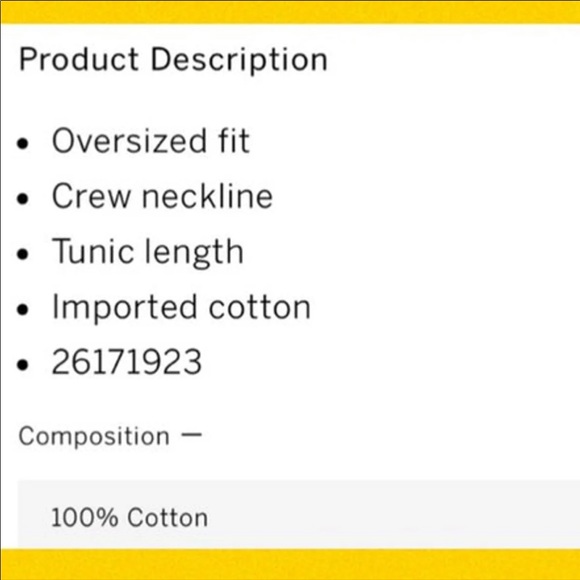Click the word Description in heading

pos(239,61)
